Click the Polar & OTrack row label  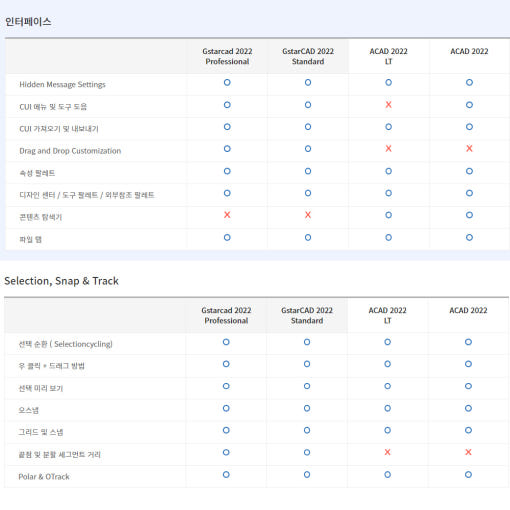(44, 477)
